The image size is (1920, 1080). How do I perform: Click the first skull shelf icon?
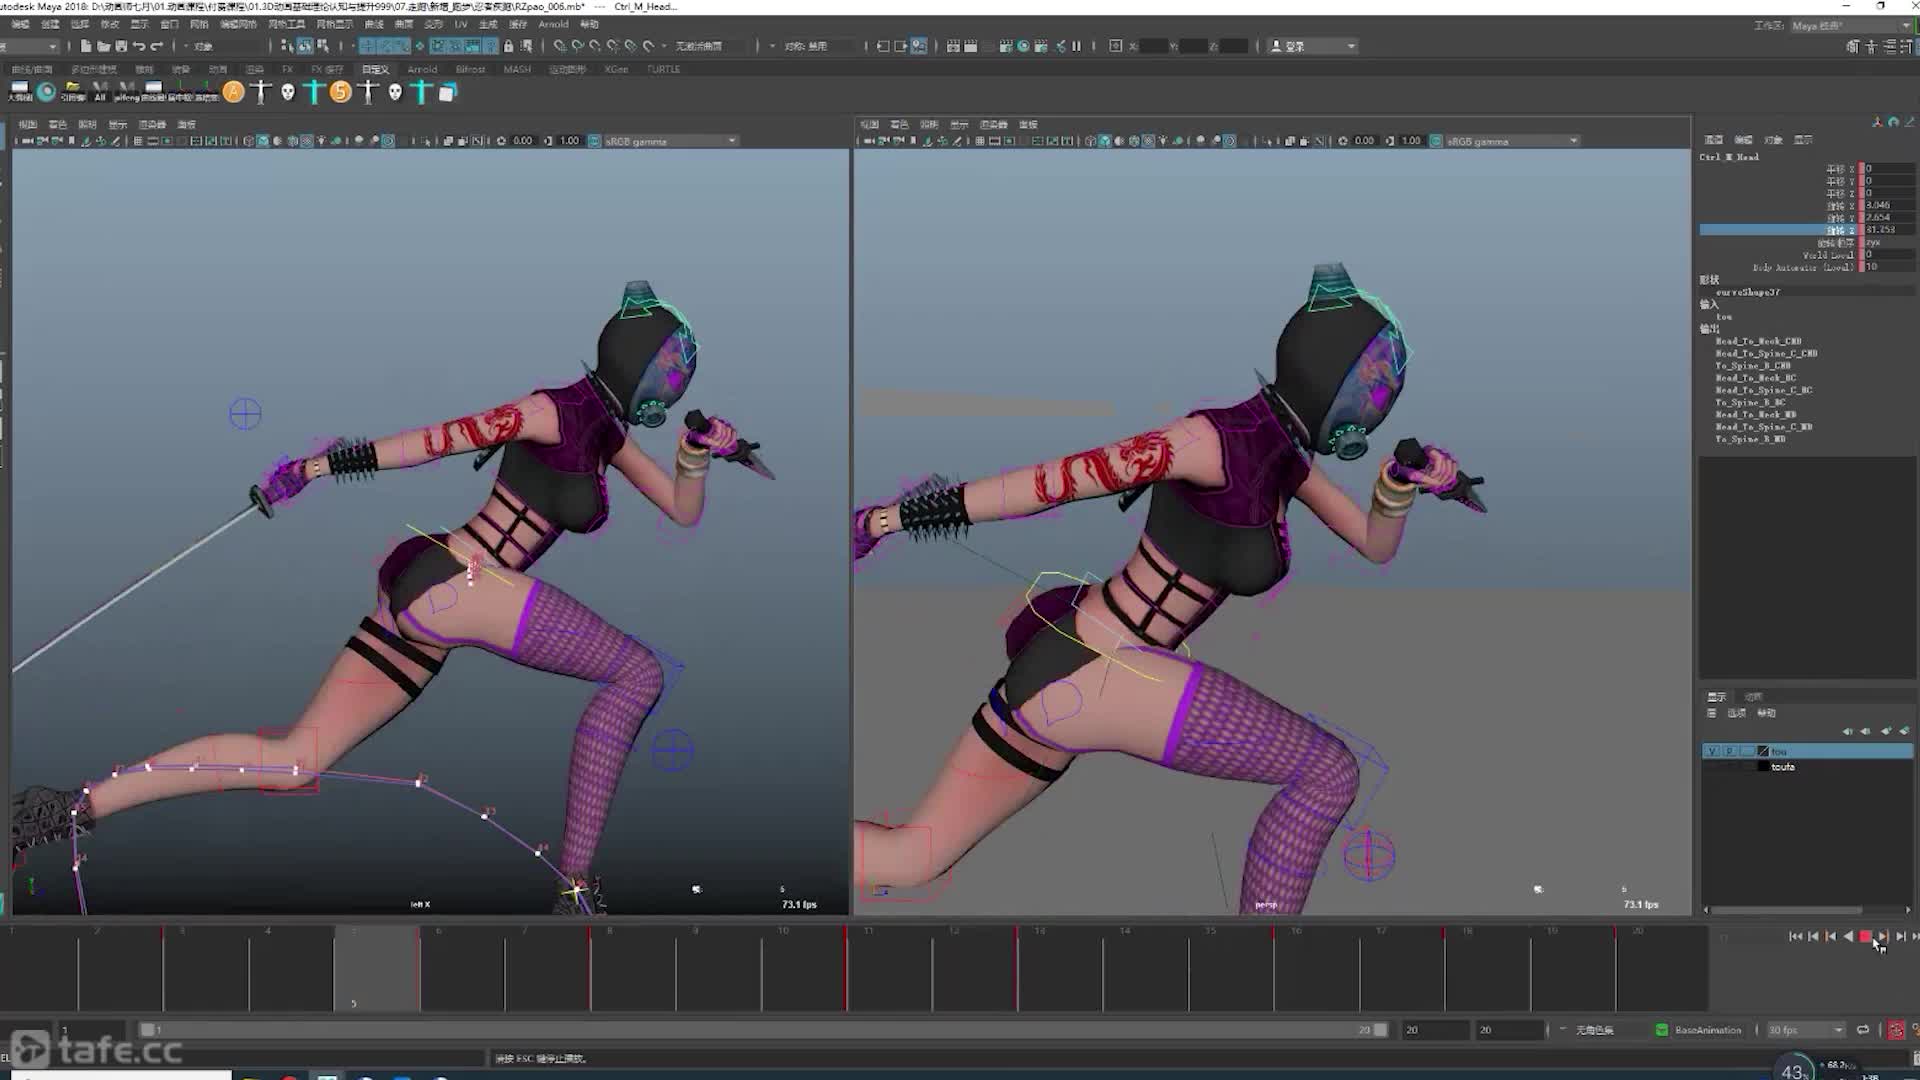coord(288,92)
